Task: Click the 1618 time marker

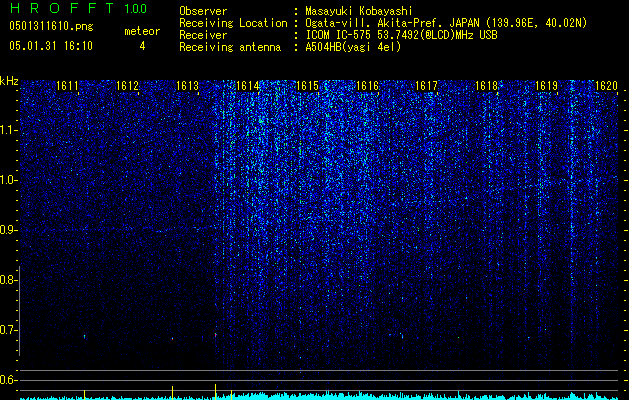Action: [x=486, y=86]
